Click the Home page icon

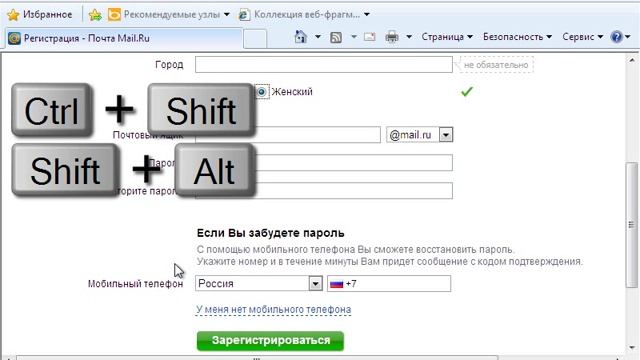tap(300, 37)
